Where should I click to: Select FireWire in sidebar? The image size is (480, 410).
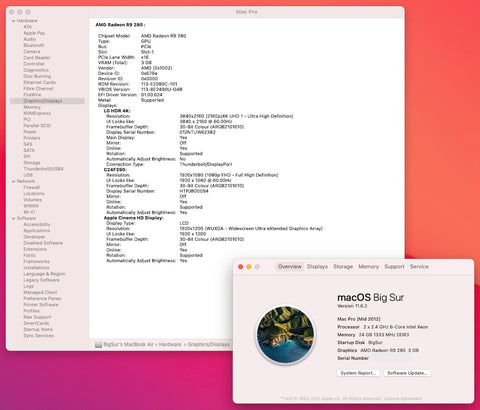32,95
